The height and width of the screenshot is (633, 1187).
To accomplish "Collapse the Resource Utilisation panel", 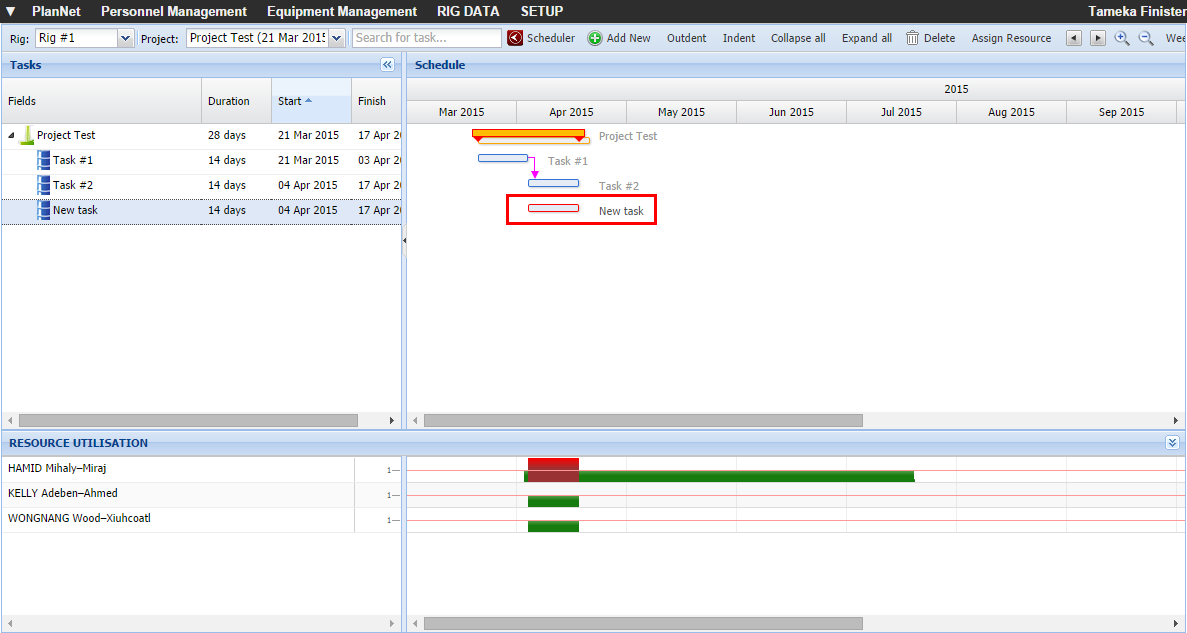I will 1172,442.
